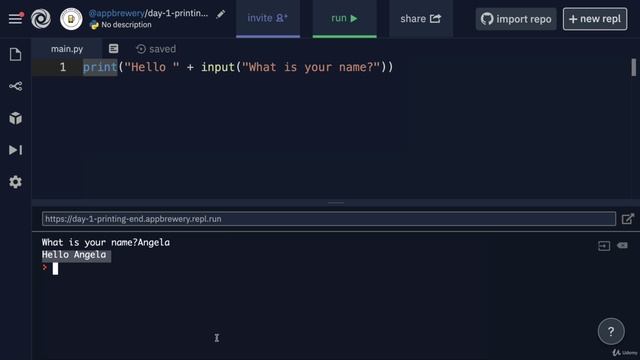Click the code formatter icon beside main.py

point(113,49)
